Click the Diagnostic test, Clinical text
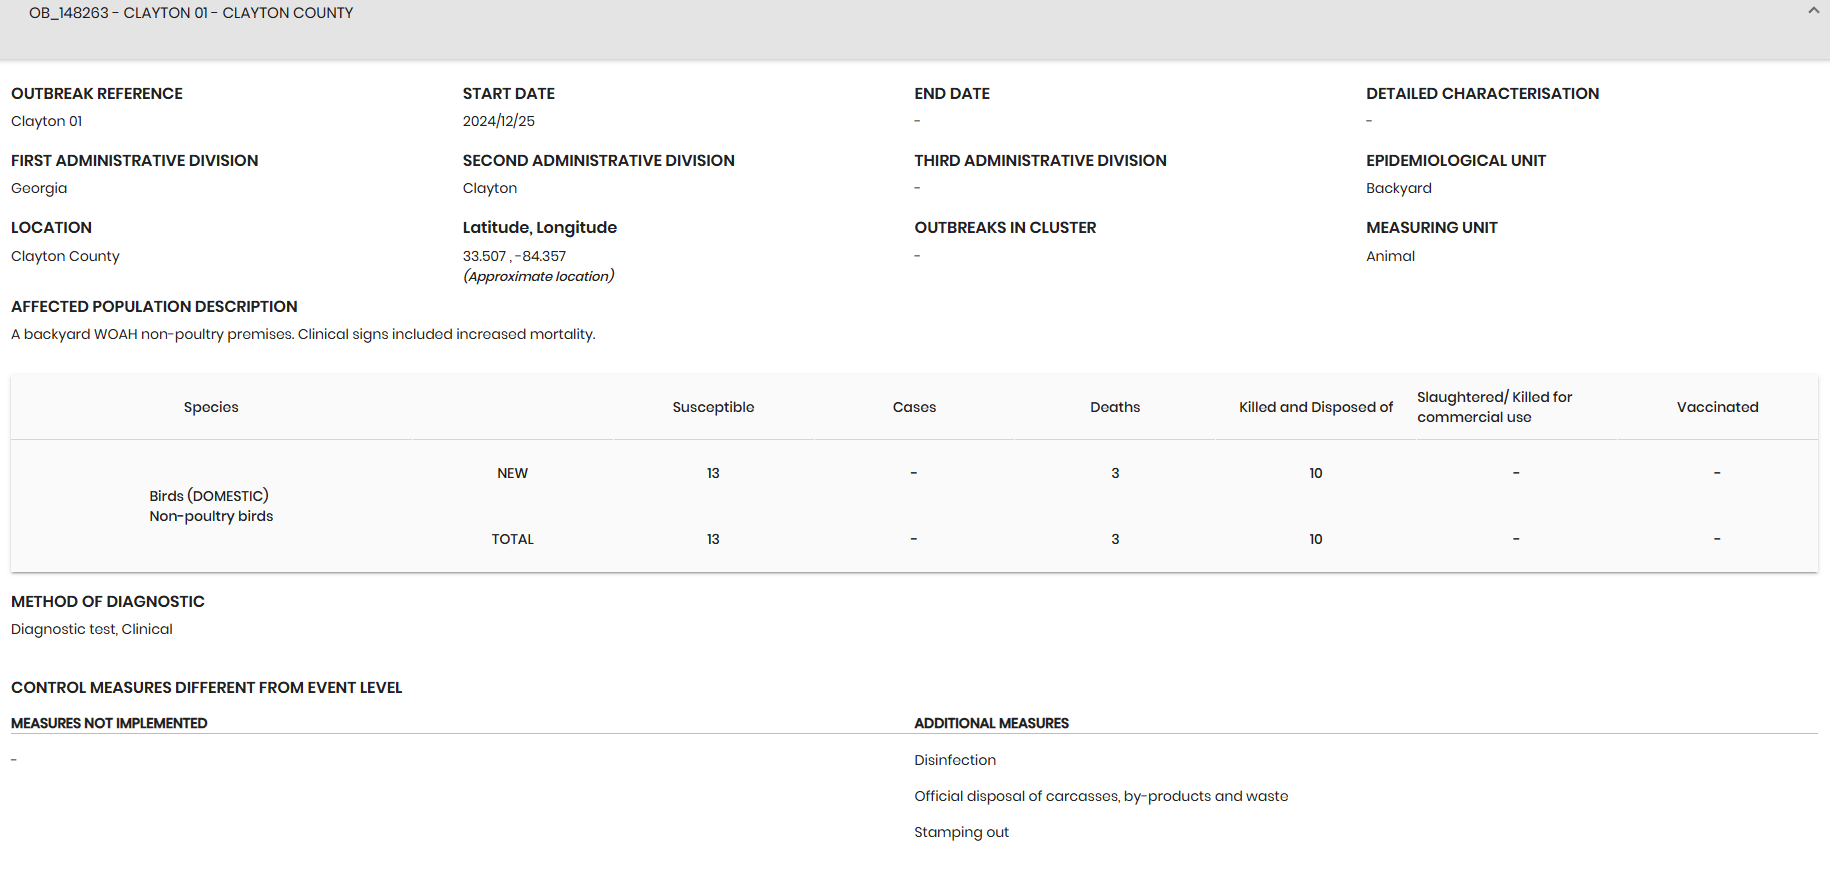 (x=92, y=629)
